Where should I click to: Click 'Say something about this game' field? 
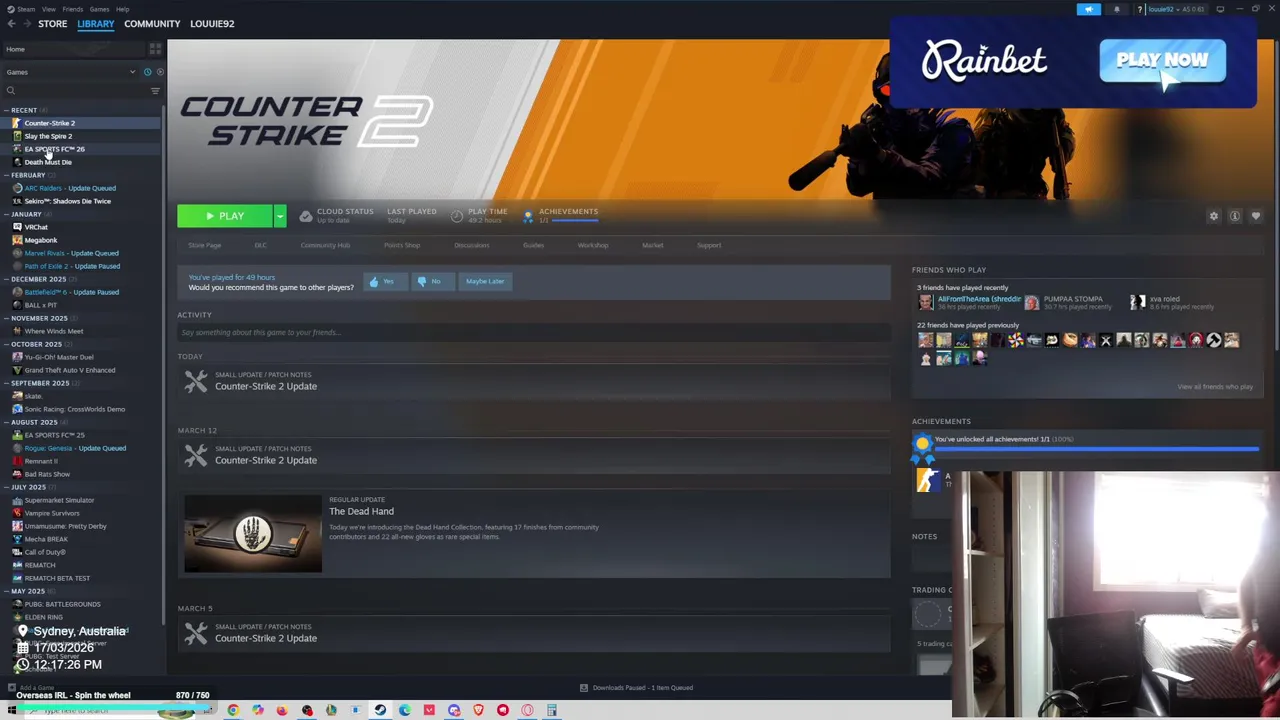(533, 332)
